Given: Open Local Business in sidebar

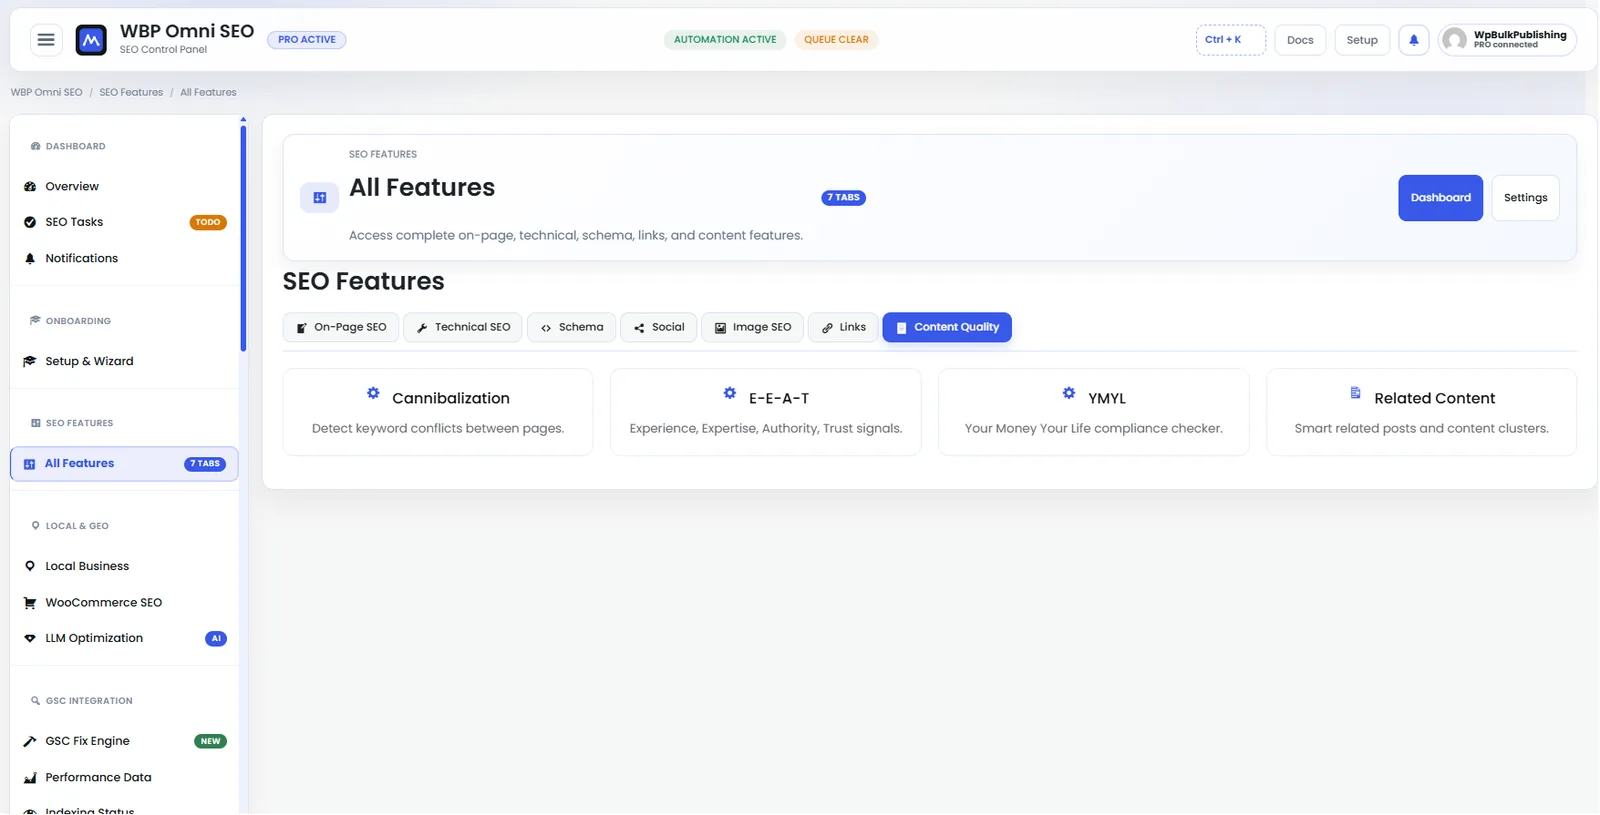Looking at the screenshot, I should pos(125,566).
